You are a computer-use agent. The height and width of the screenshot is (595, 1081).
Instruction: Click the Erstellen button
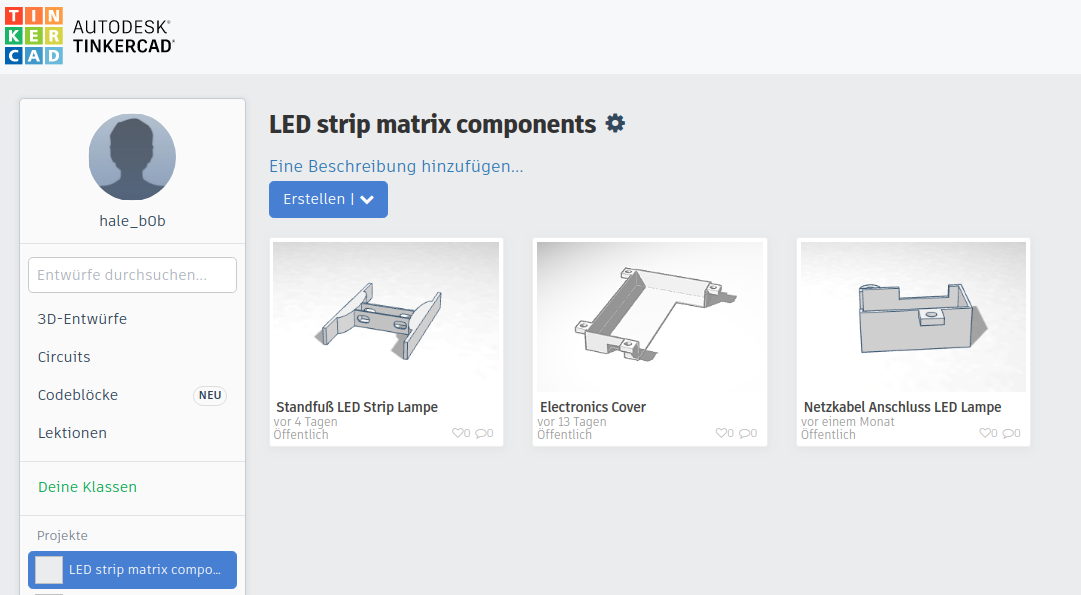click(315, 199)
